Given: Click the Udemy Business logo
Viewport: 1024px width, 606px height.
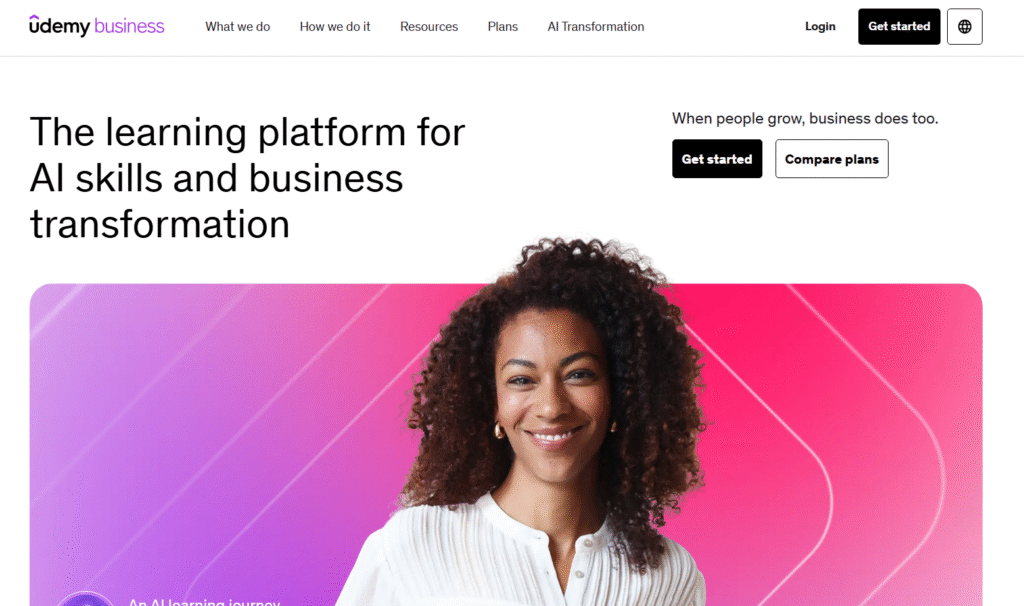Looking at the screenshot, I should 97,26.
